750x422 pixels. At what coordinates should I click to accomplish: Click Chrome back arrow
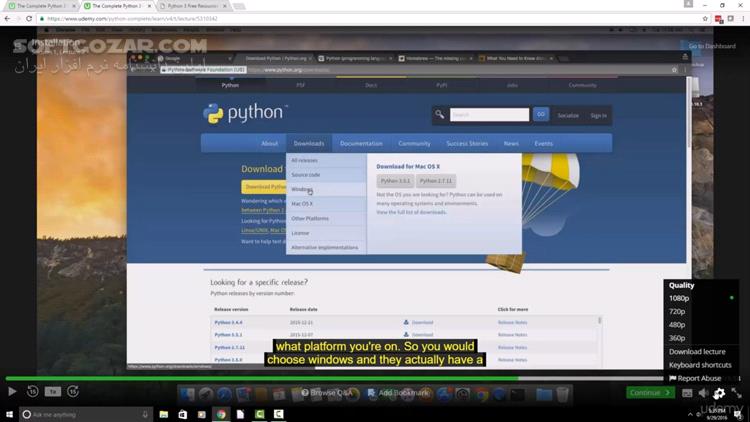(7, 18)
